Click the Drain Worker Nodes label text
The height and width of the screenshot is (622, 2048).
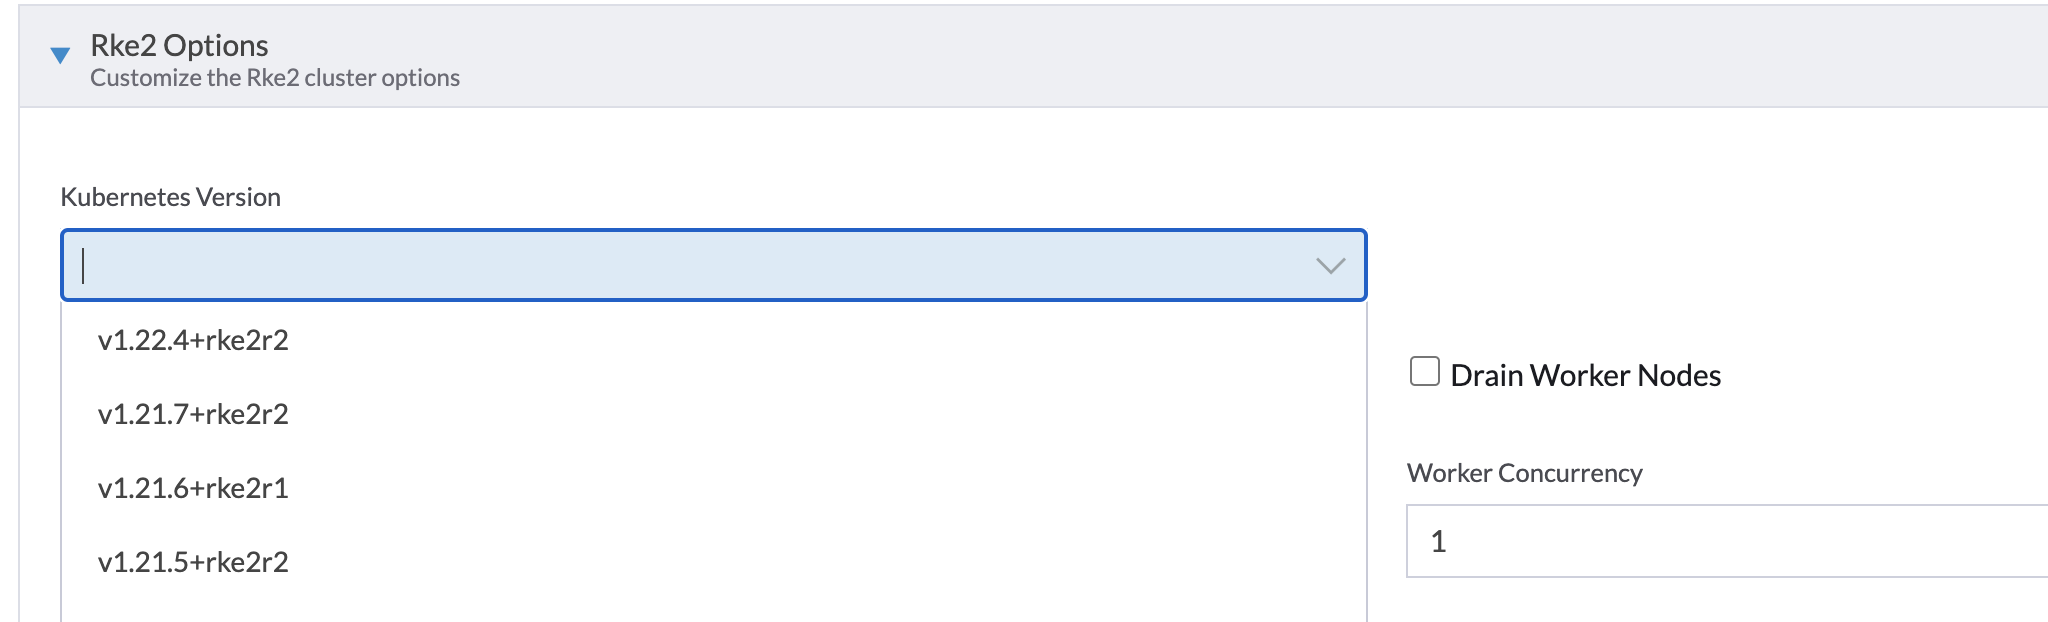click(1585, 375)
